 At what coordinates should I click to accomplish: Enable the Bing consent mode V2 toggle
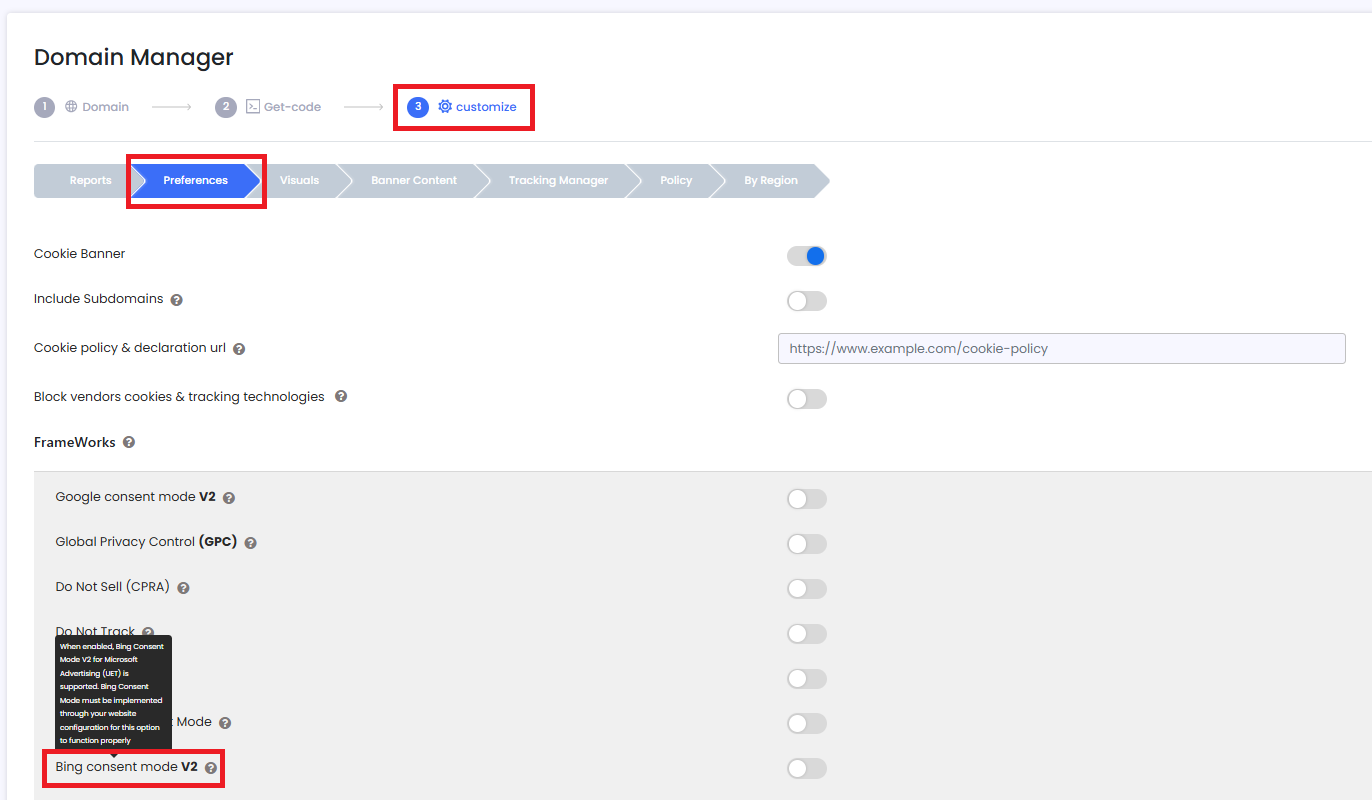807,768
